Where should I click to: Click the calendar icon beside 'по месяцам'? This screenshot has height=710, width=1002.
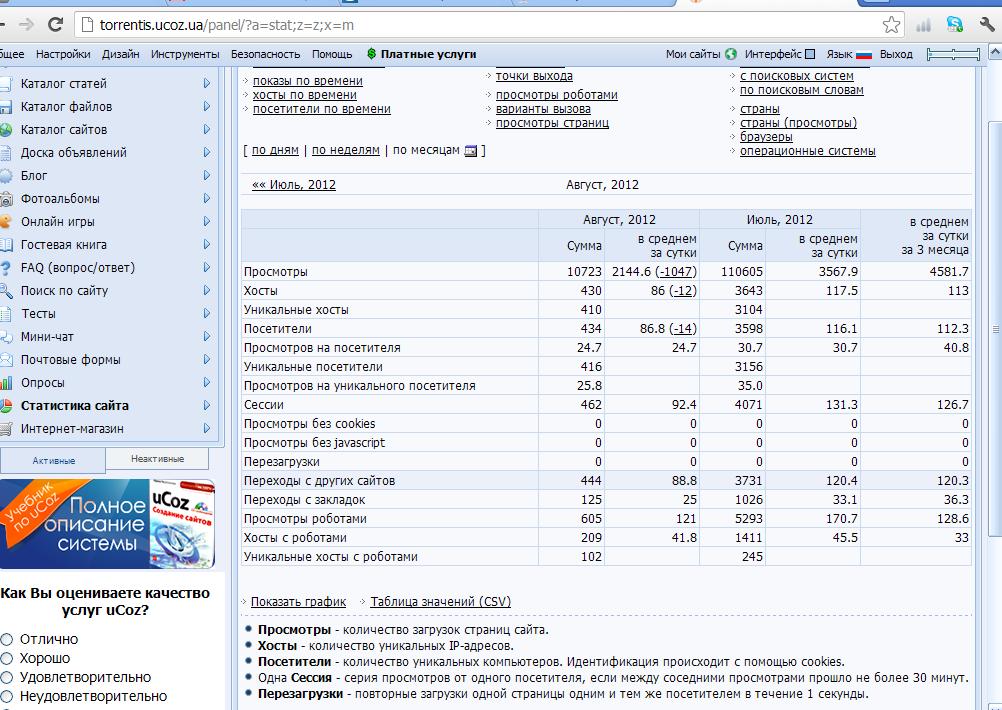[471, 151]
